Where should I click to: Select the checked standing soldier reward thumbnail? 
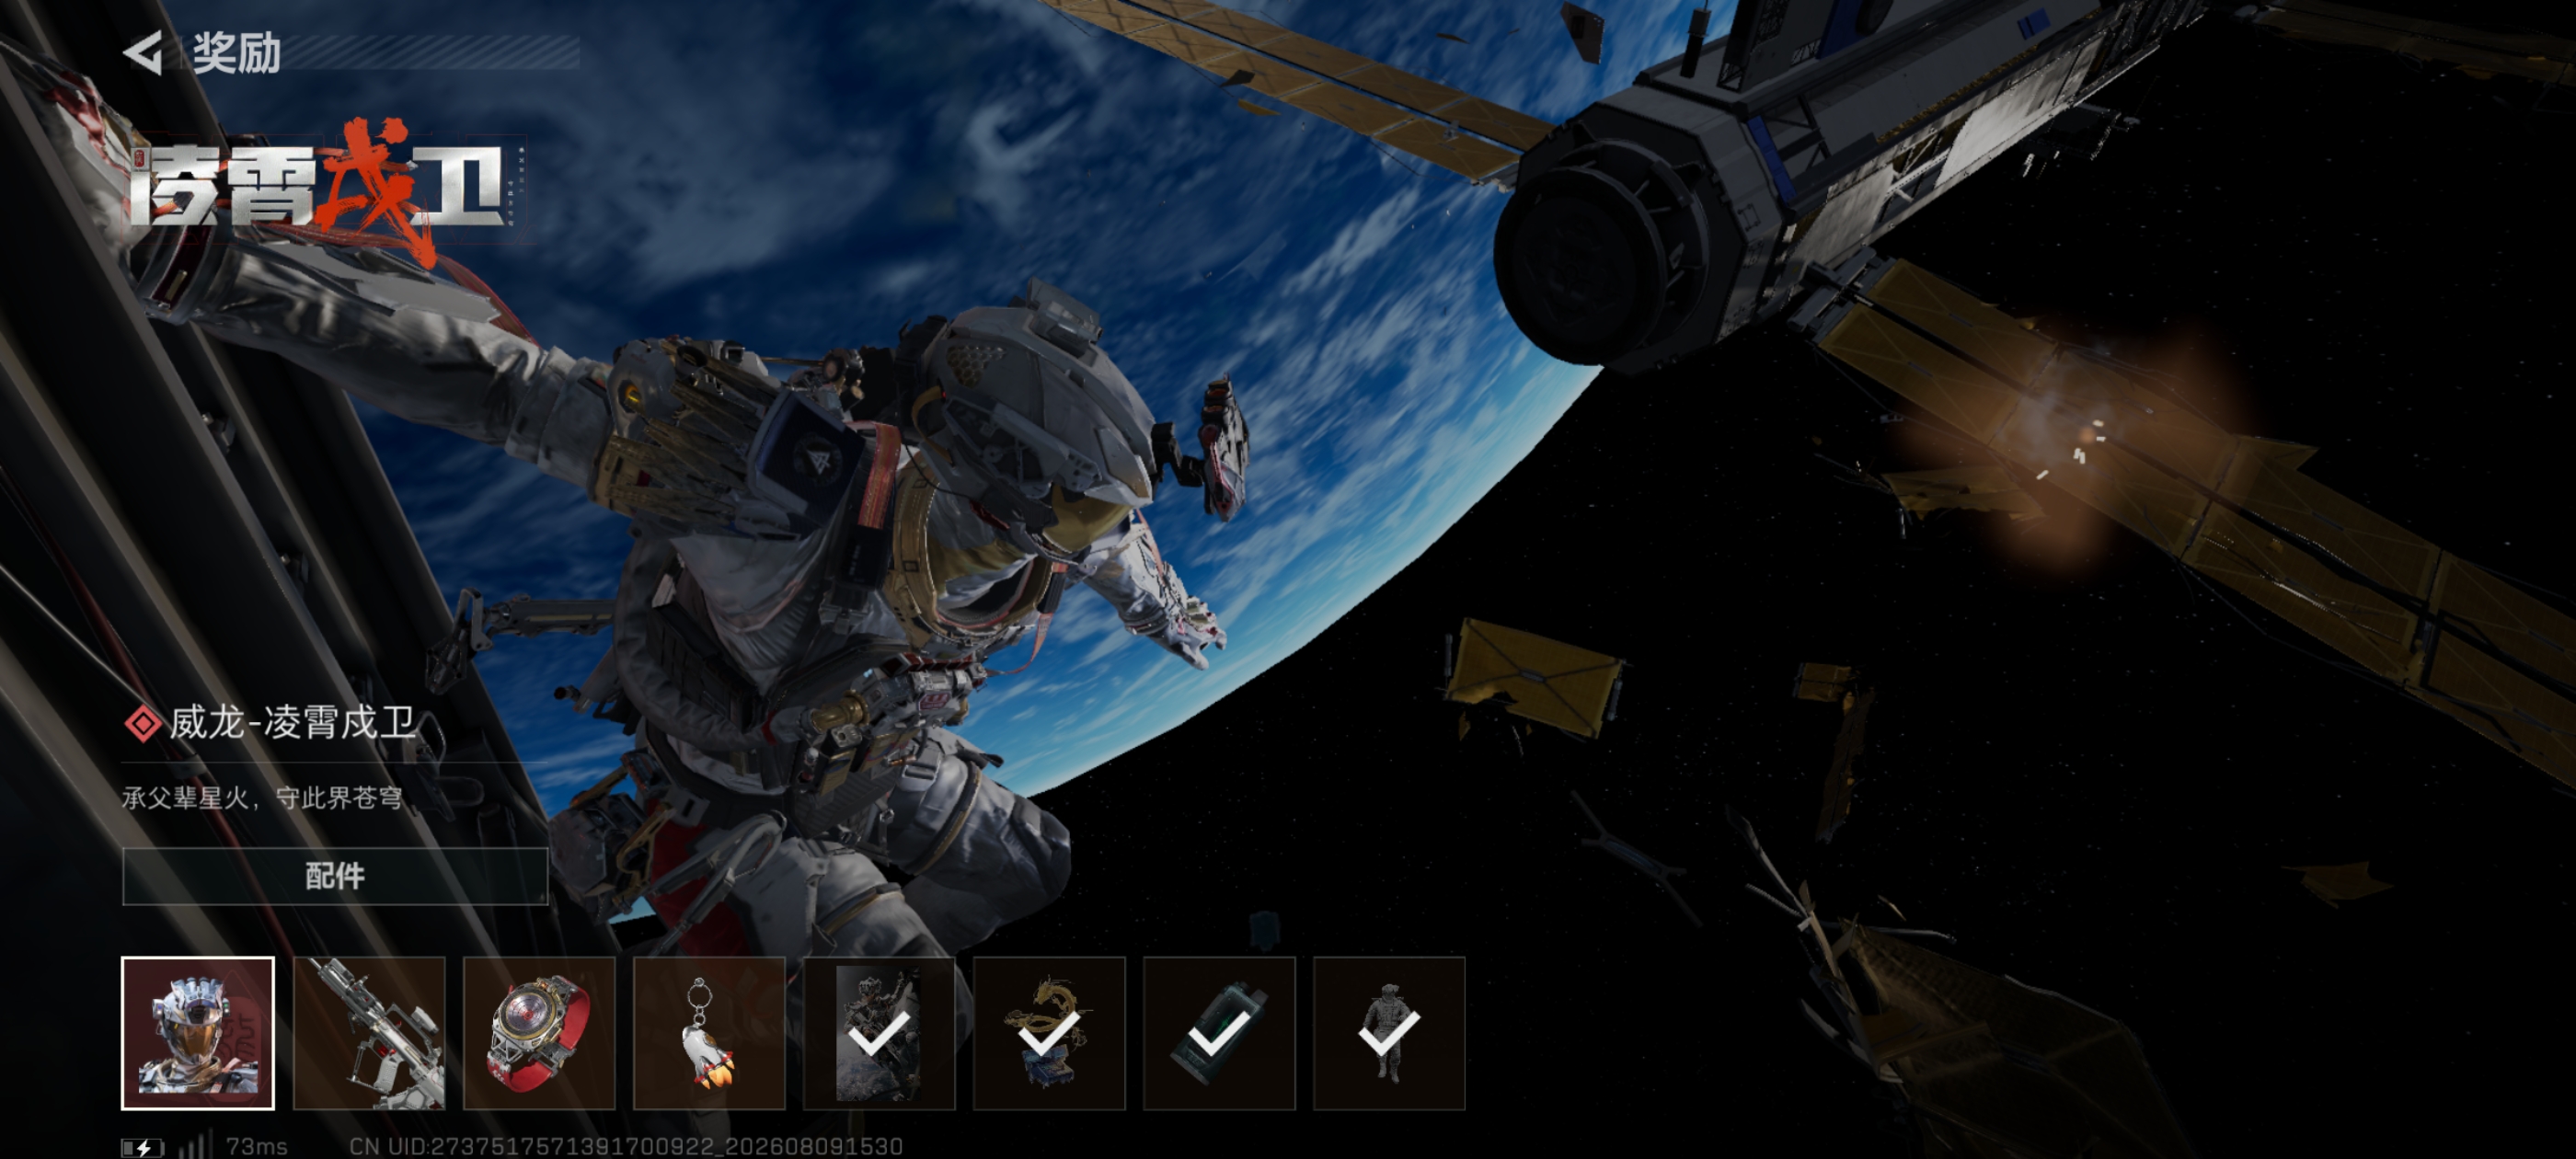1389,1033
